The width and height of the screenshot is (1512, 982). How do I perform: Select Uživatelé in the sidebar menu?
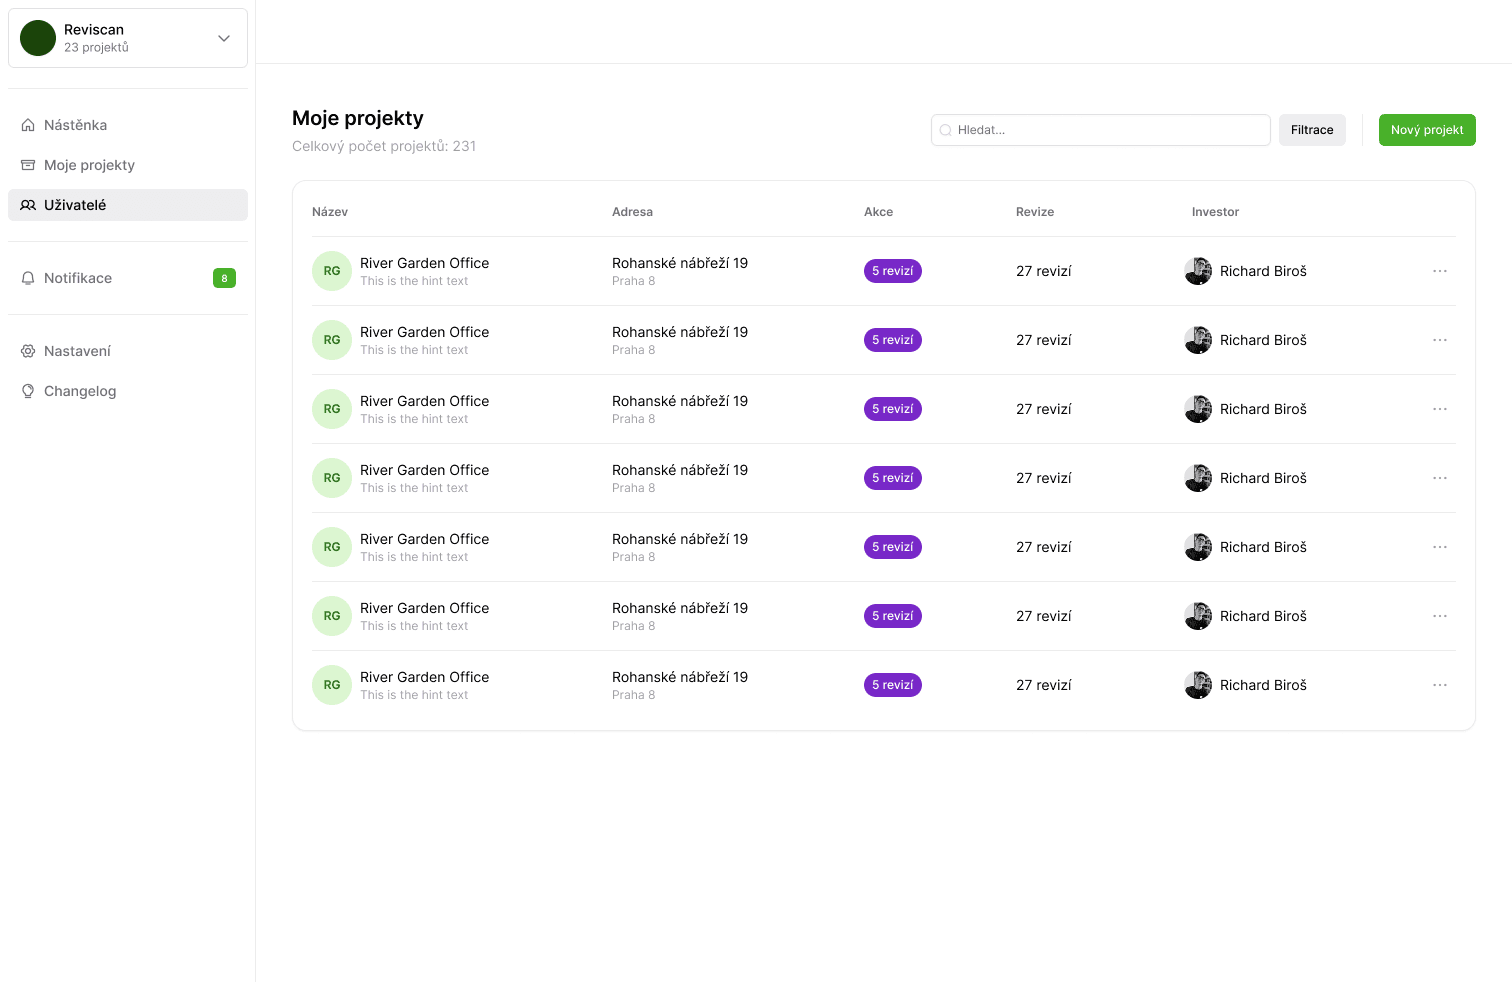pyautogui.click(x=75, y=204)
